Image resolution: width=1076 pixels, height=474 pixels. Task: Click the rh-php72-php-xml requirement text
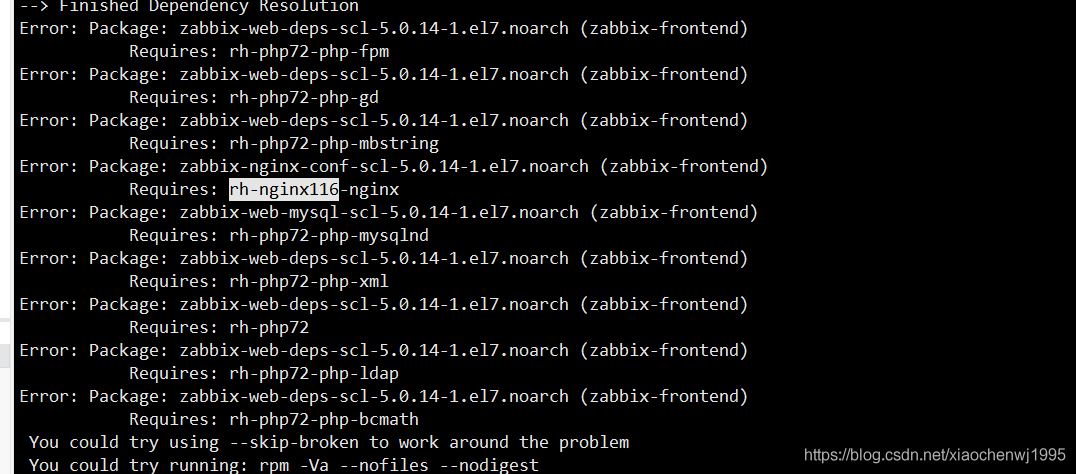(309, 281)
